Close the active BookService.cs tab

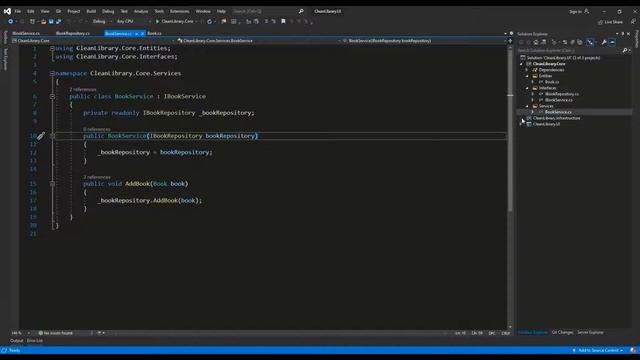click(142, 33)
